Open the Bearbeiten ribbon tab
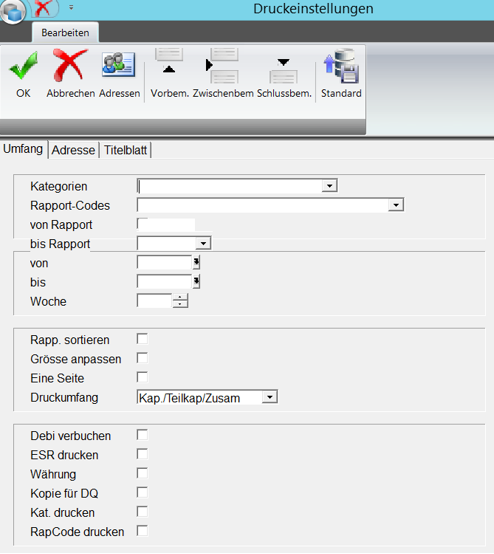The width and height of the screenshot is (494, 554). 65,33
